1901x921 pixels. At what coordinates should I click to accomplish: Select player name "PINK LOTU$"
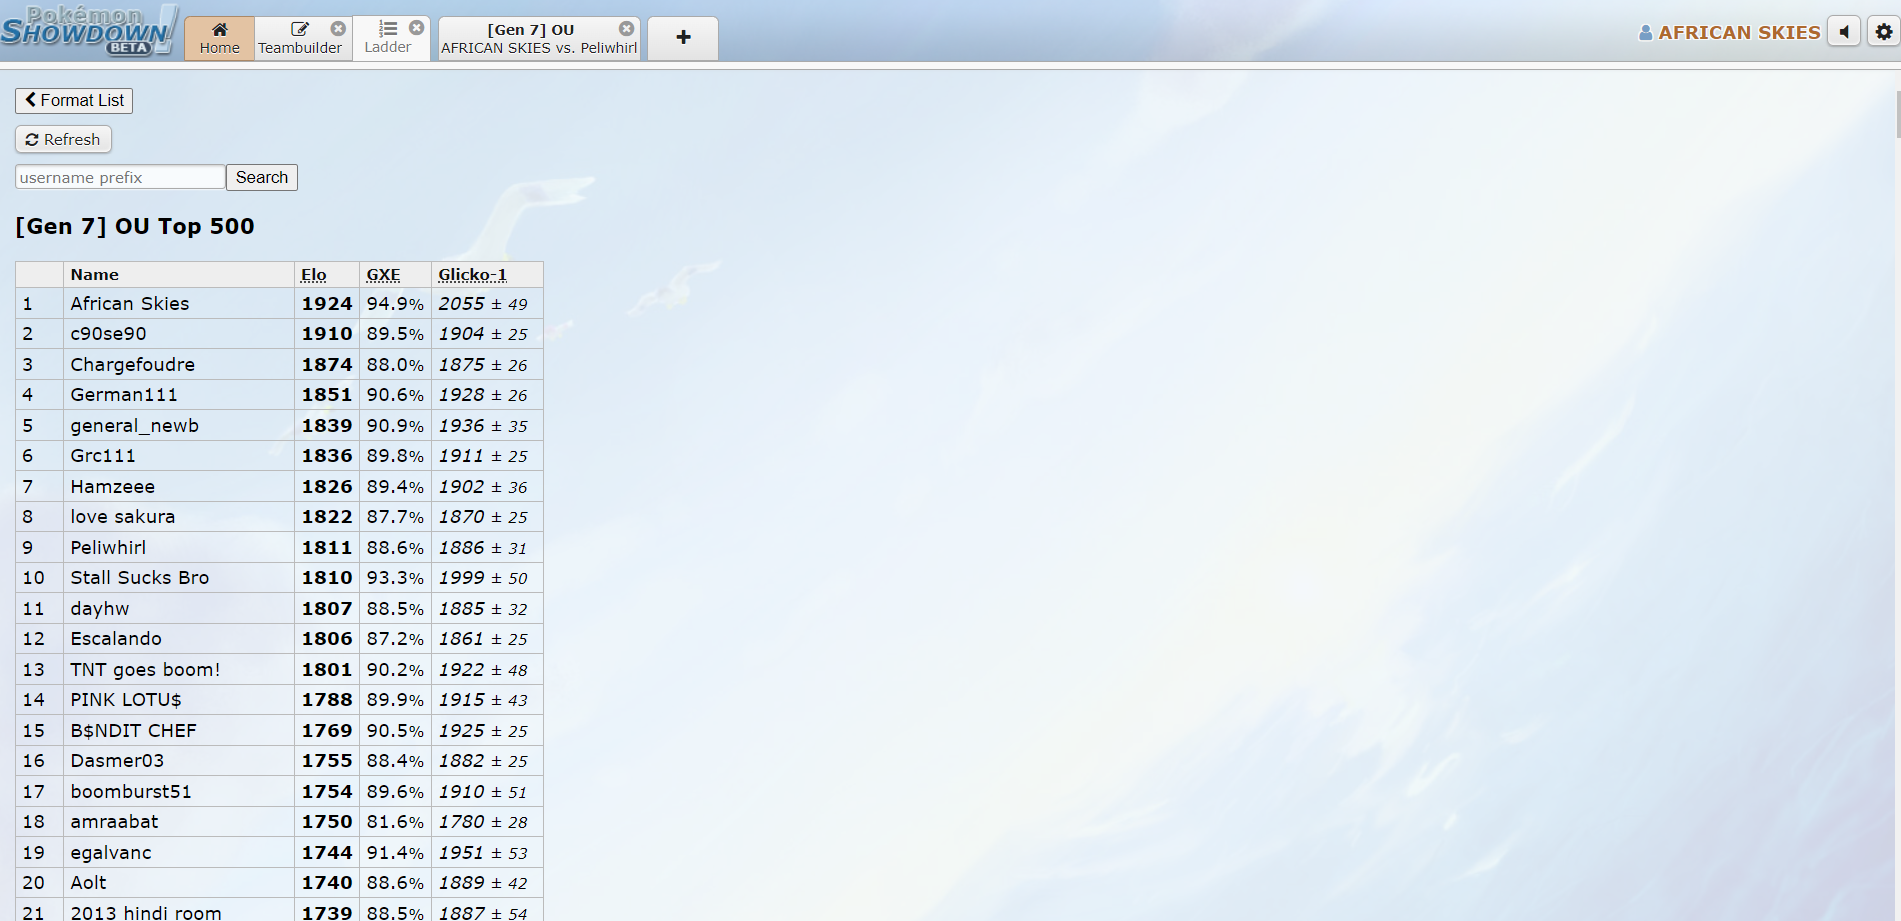point(126,700)
